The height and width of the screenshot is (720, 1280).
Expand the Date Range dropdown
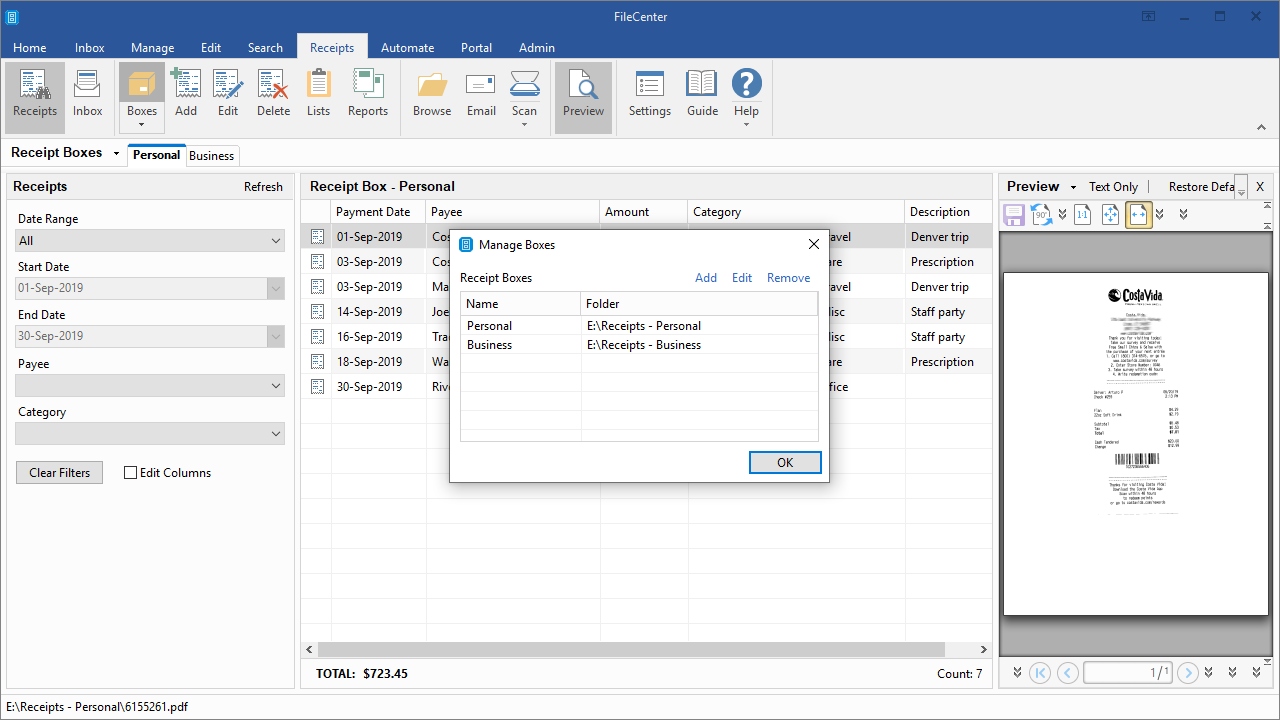coord(150,241)
